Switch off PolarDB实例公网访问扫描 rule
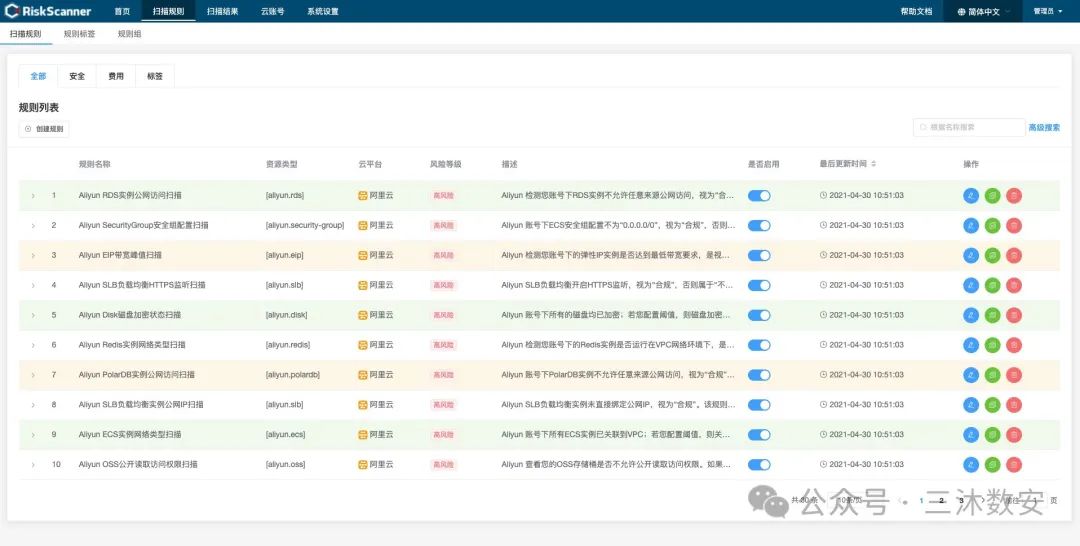 coord(759,375)
